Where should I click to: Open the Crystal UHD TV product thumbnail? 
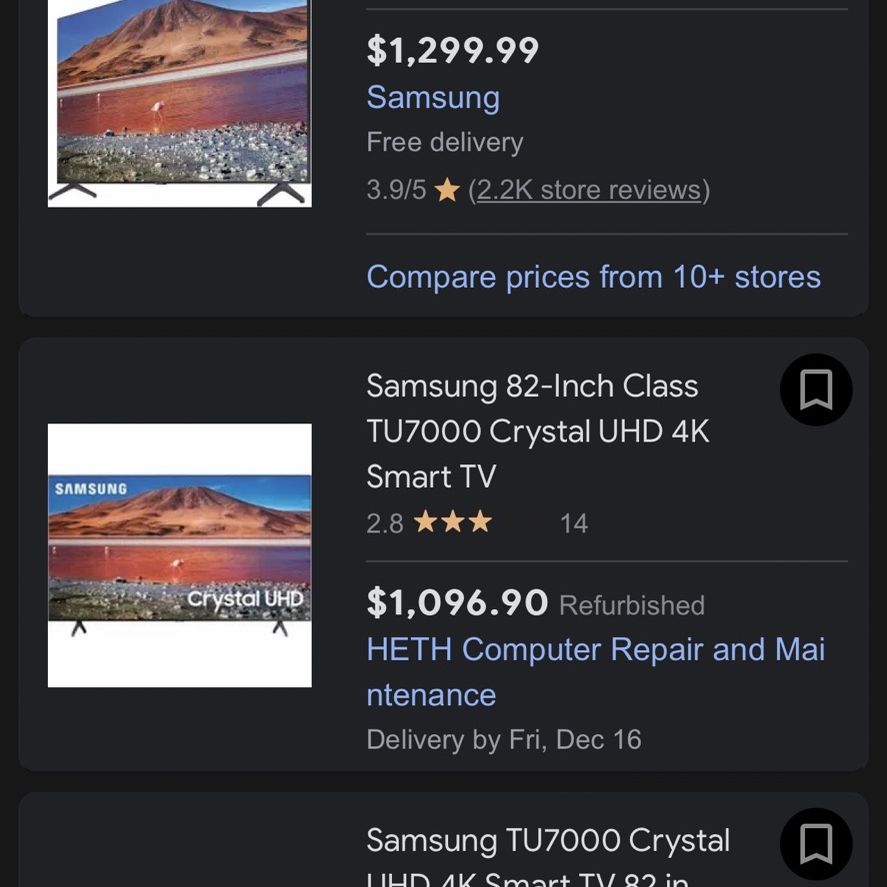pyautogui.click(x=180, y=555)
